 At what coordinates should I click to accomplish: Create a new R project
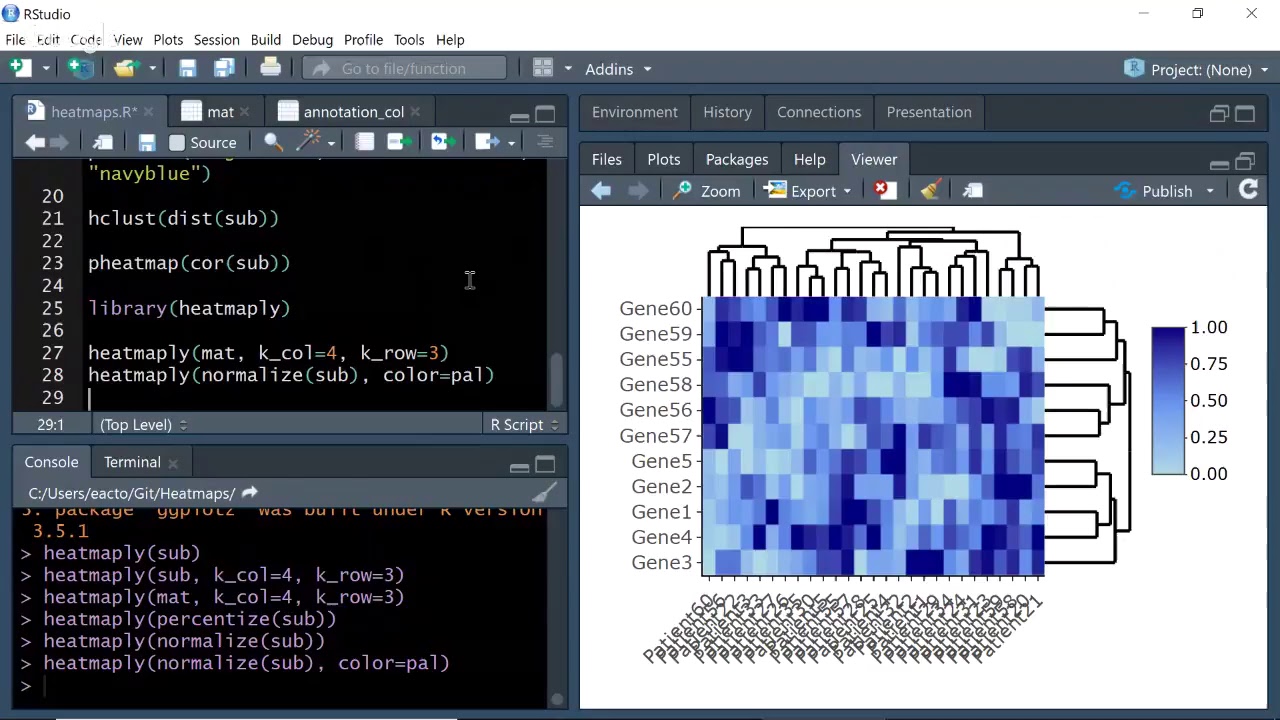(x=81, y=68)
